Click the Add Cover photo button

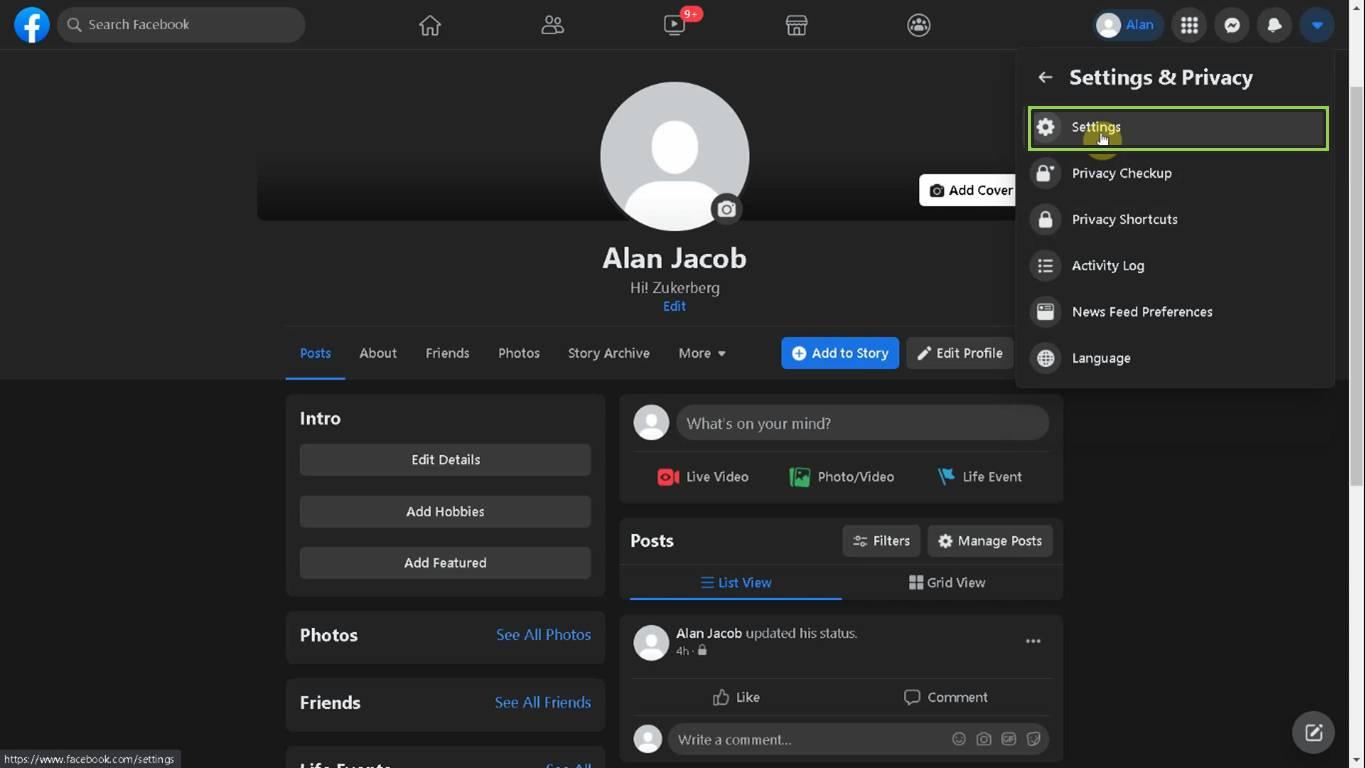click(968, 190)
